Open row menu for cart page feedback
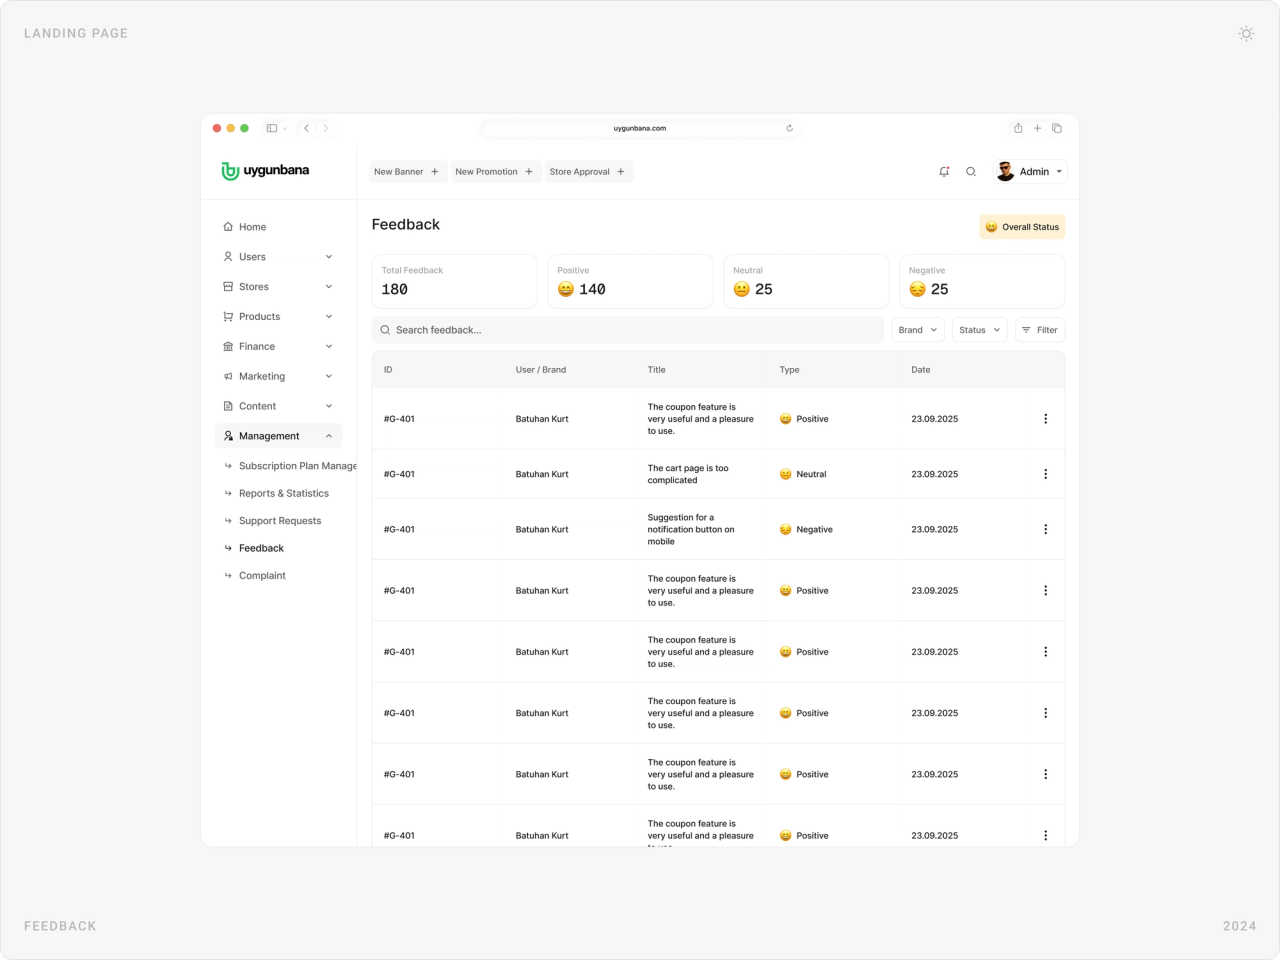Image resolution: width=1280 pixels, height=960 pixels. coord(1046,474)
